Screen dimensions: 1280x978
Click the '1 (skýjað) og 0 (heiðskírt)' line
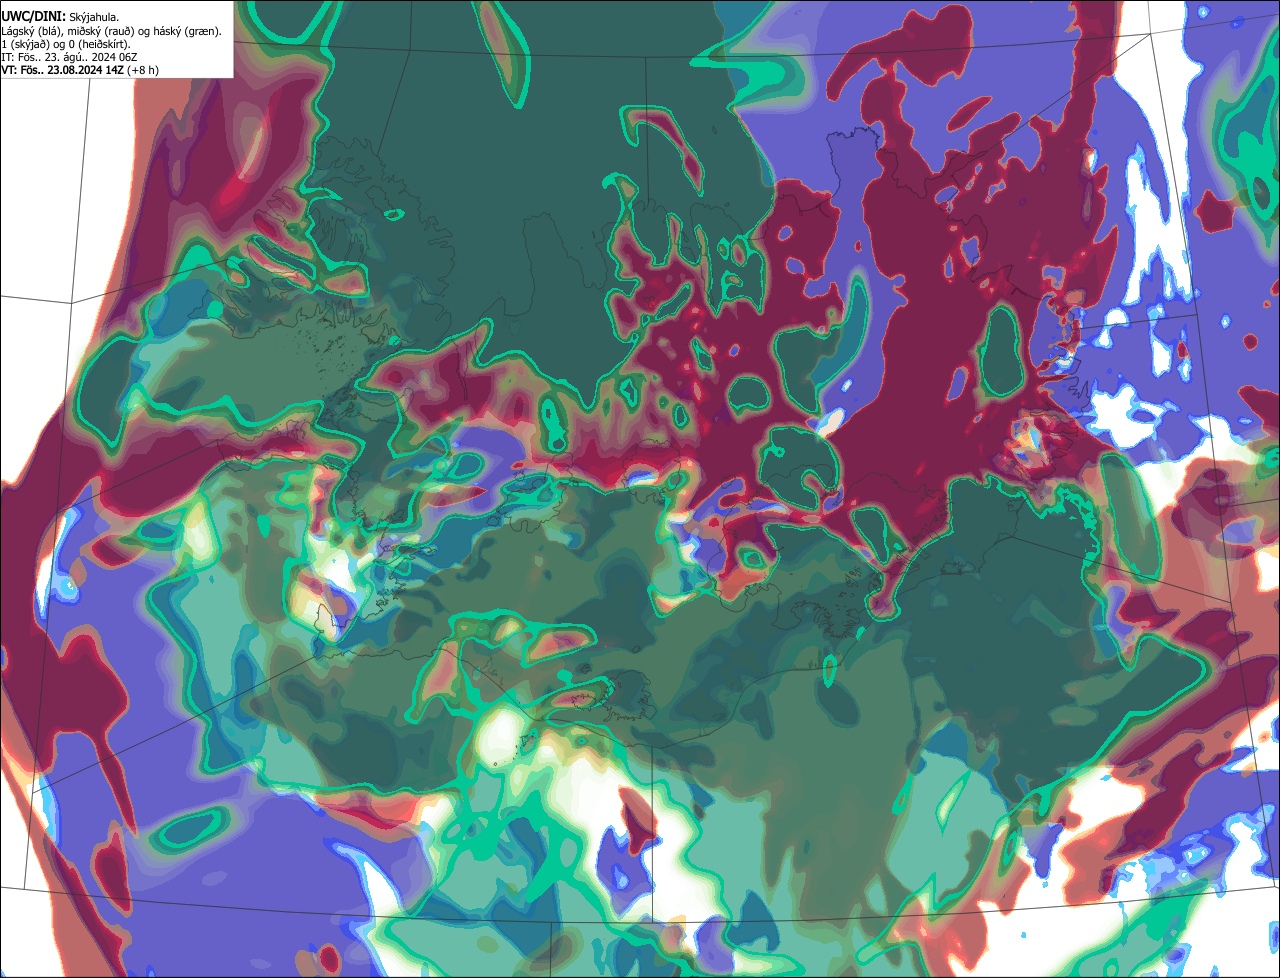point(66,43)
